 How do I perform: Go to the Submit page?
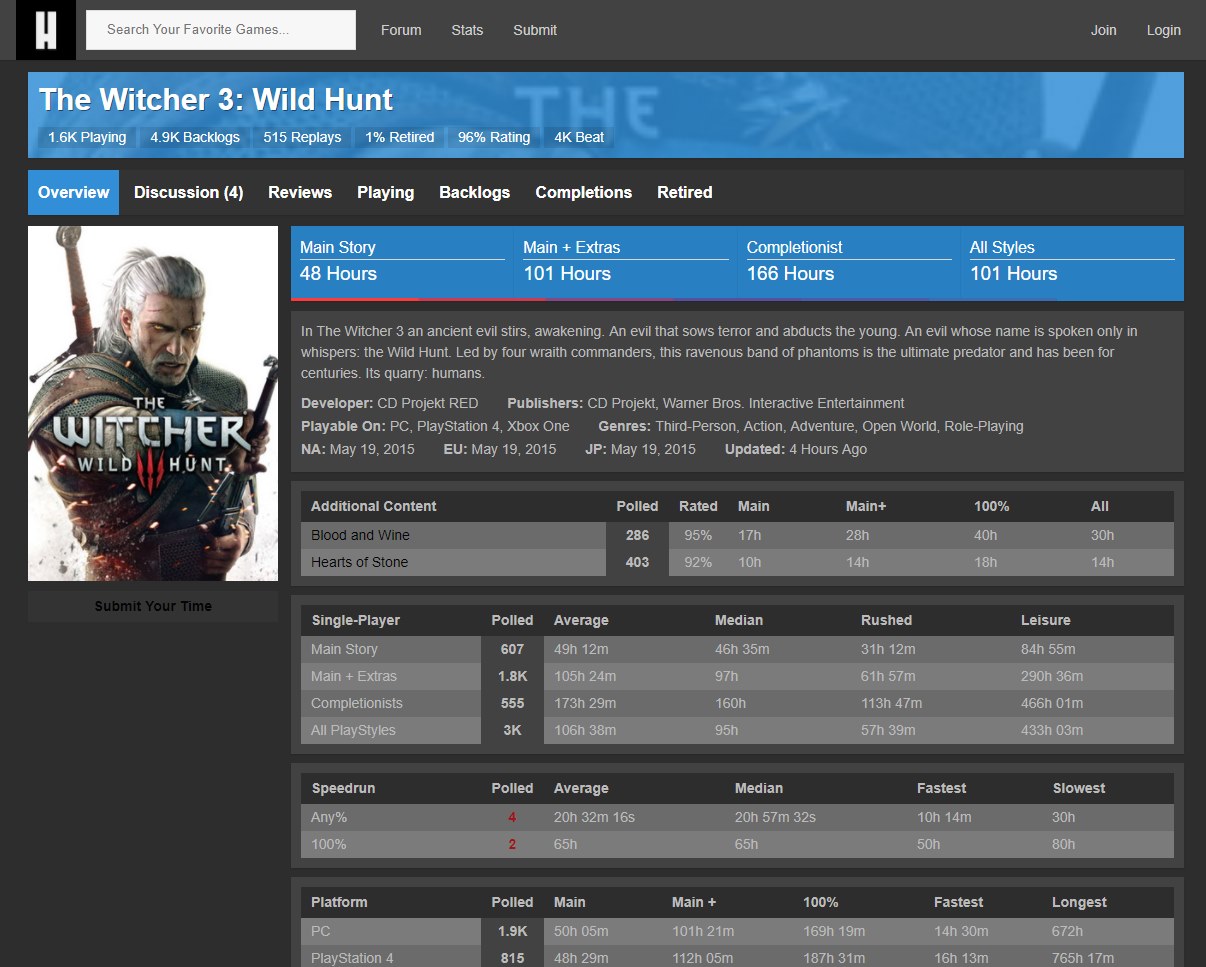(x=535, y=30)
